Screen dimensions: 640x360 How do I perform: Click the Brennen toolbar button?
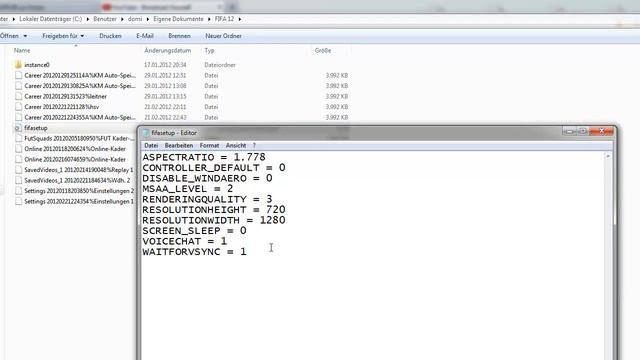point(179,36)
